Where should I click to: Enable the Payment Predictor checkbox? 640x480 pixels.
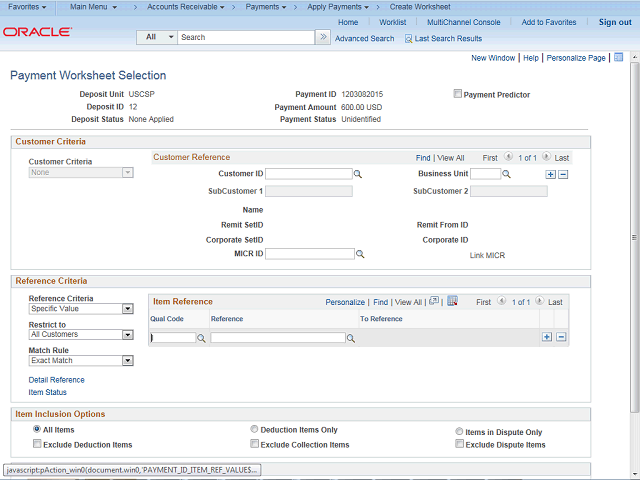pyautogui.click(x=458, y=95)
